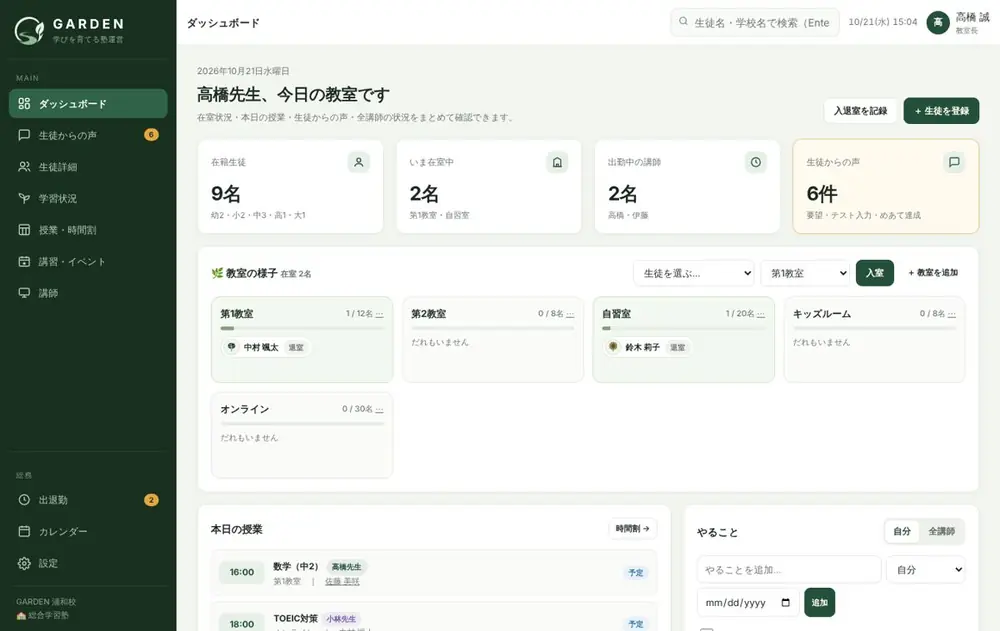
Task: Click the 高 user avatar
Action: coord(938,22)
